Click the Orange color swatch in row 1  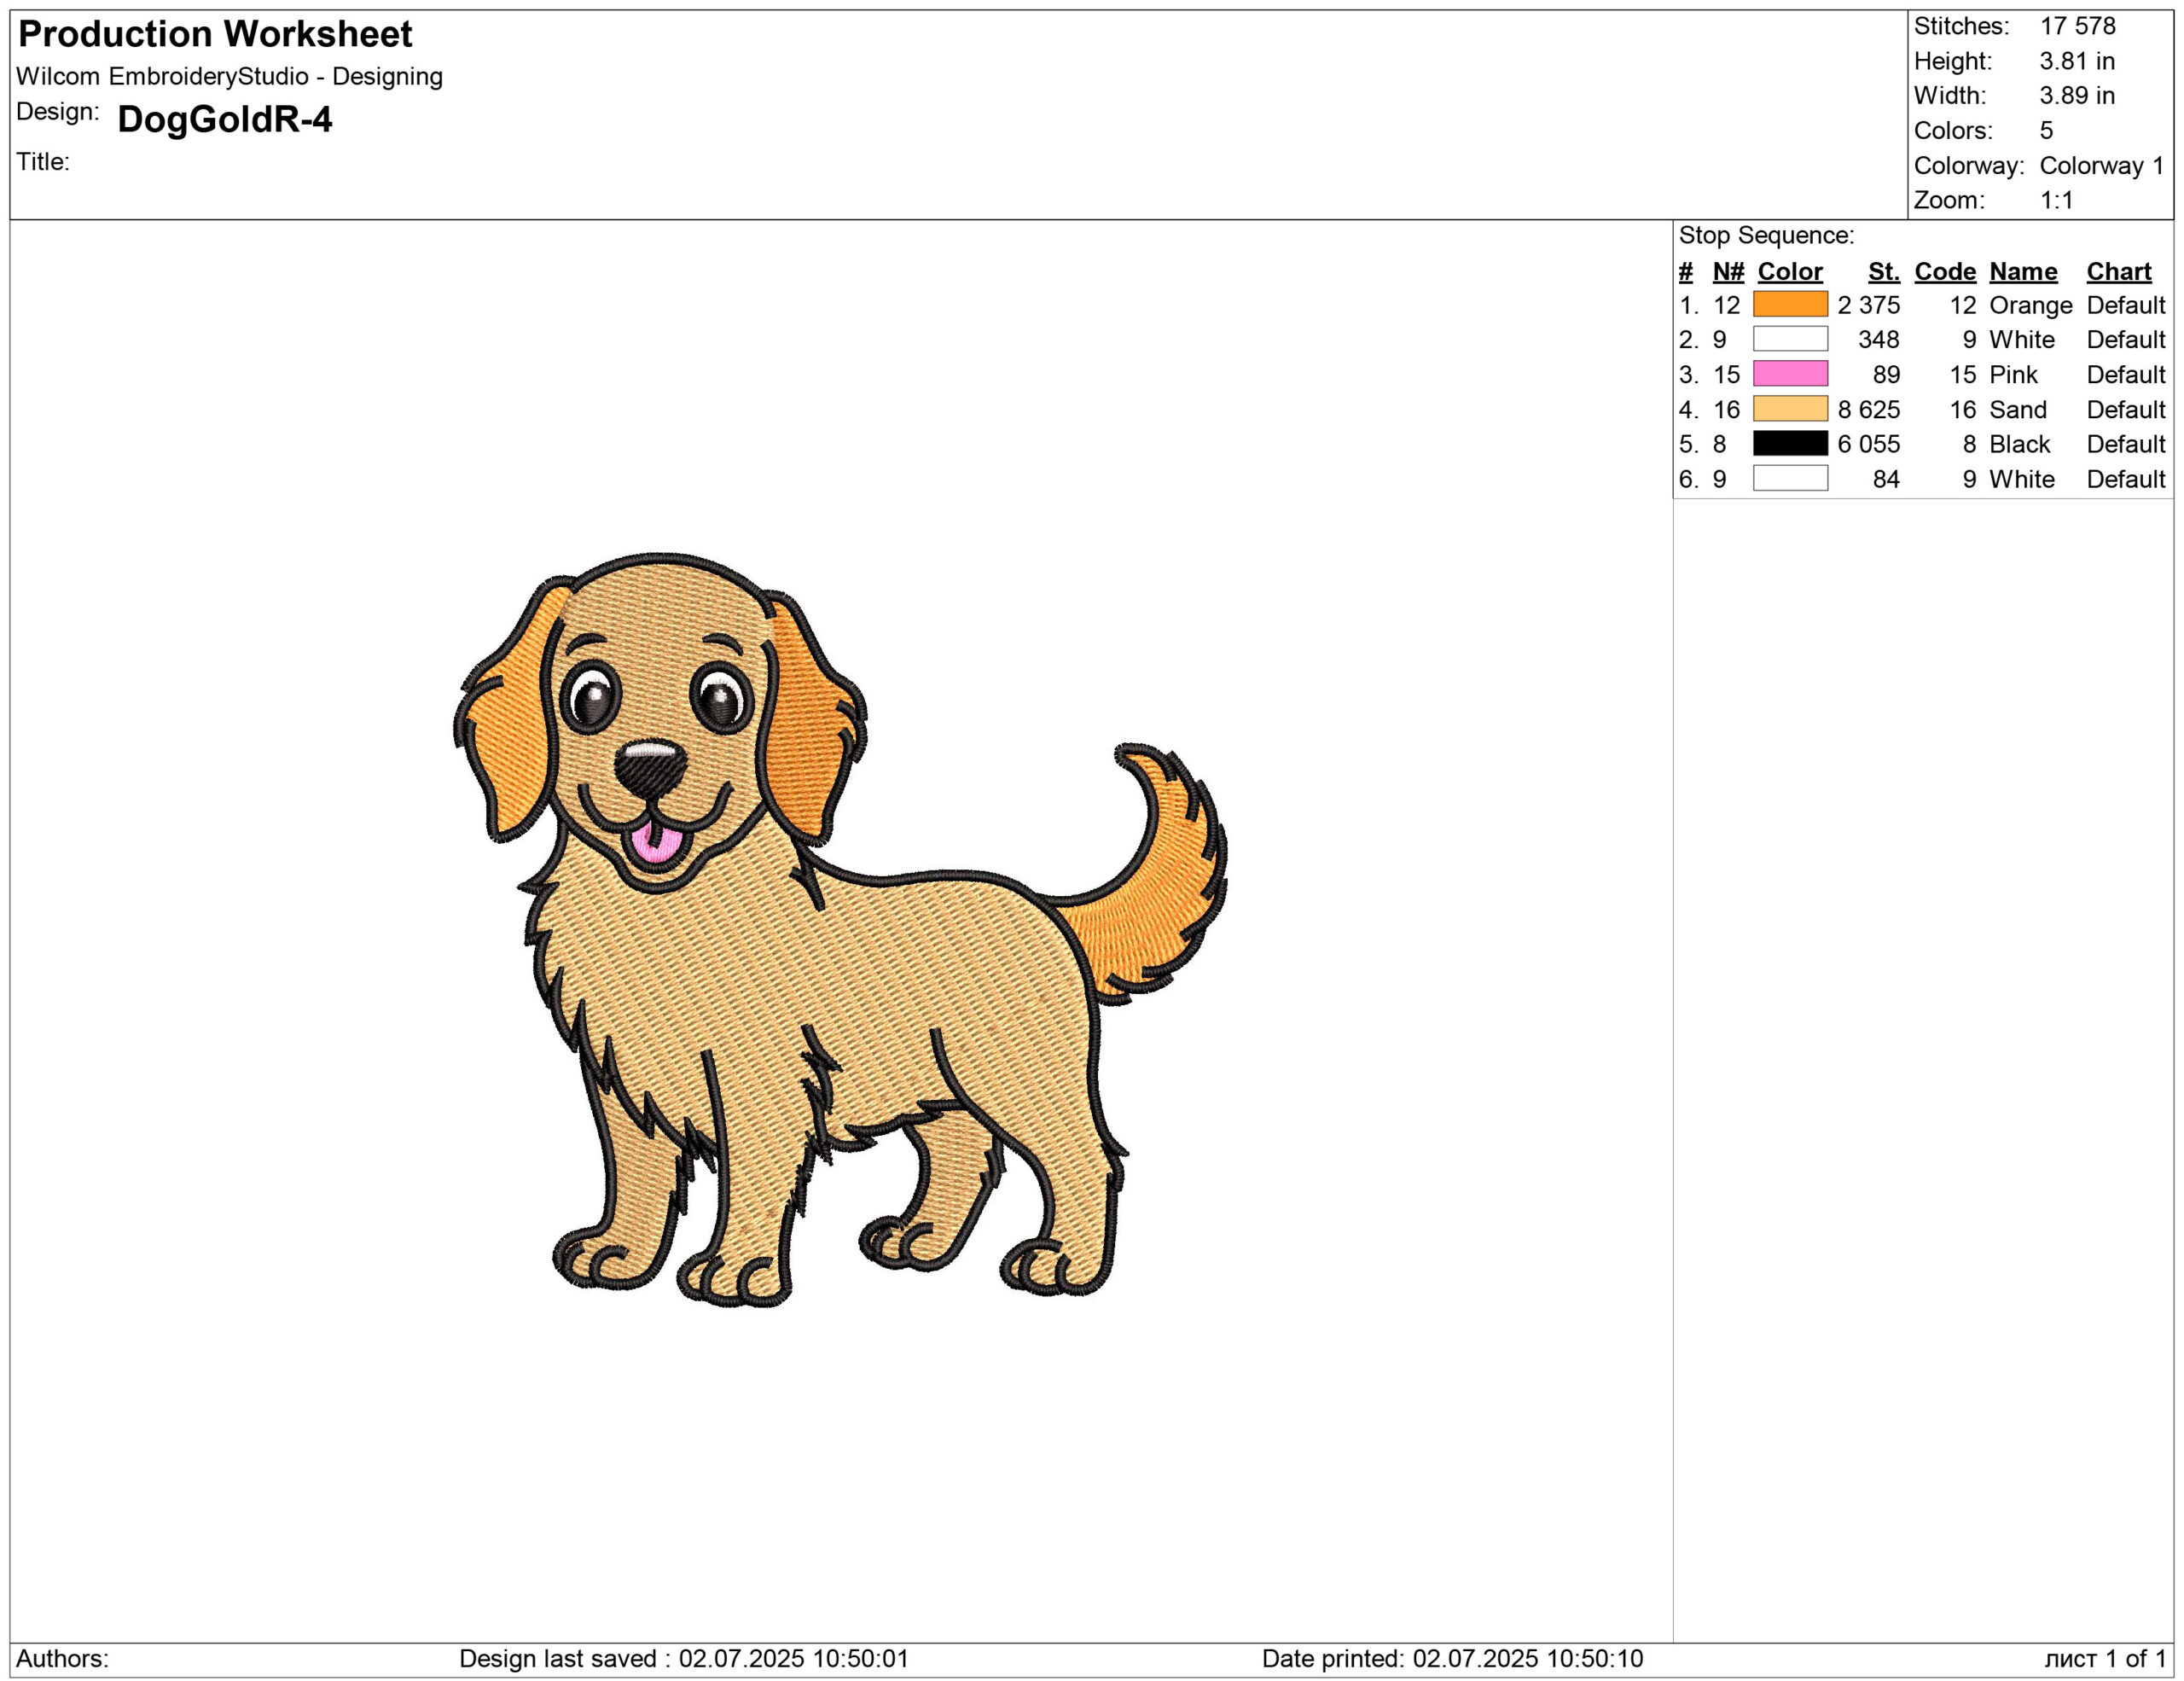[1789, 304]
